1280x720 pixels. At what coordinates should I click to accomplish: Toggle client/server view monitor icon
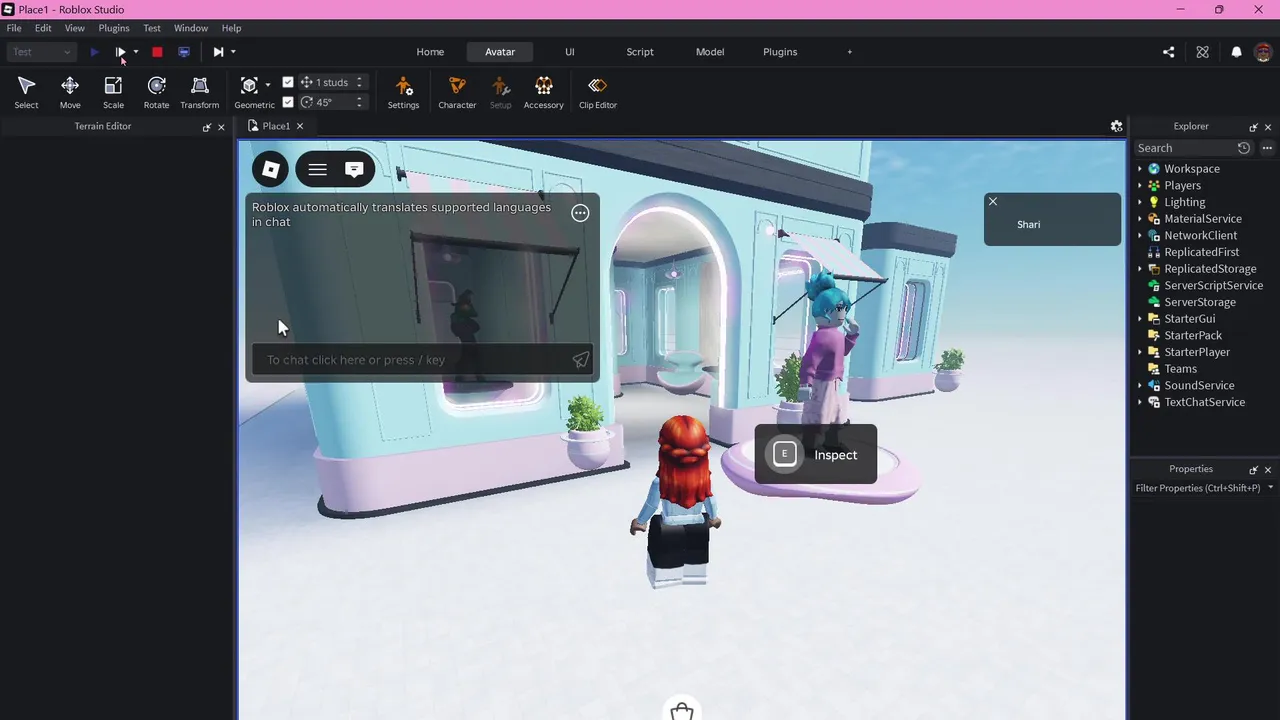point(184,52)
